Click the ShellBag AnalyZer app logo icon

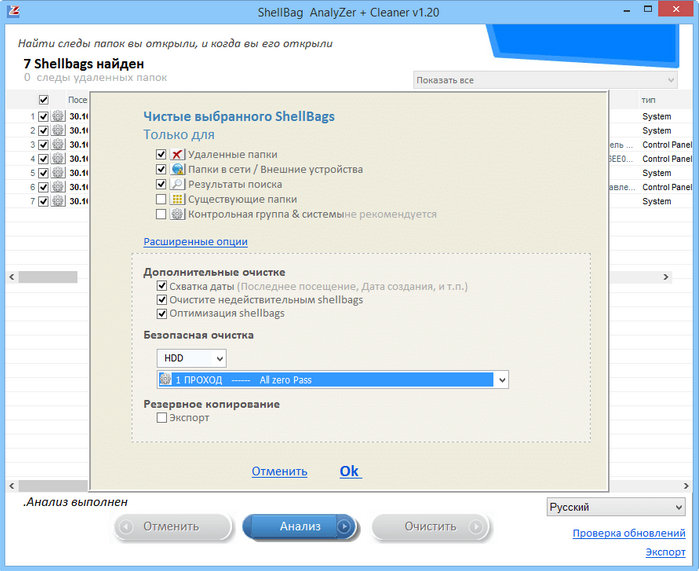[13, 11]
